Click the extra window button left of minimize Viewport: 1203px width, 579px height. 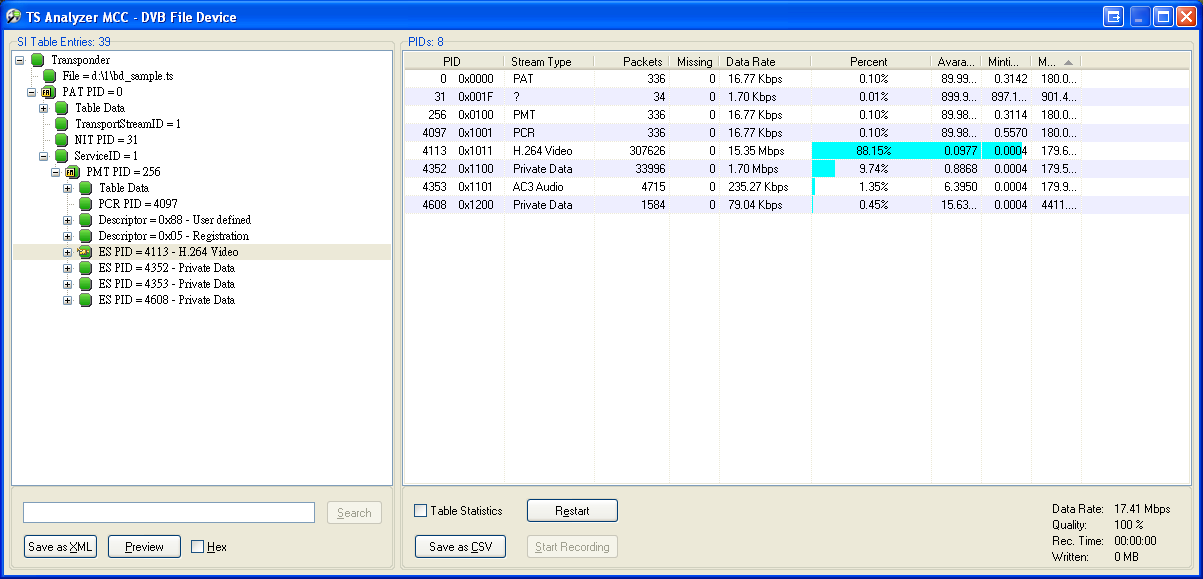pos(1114,17)
